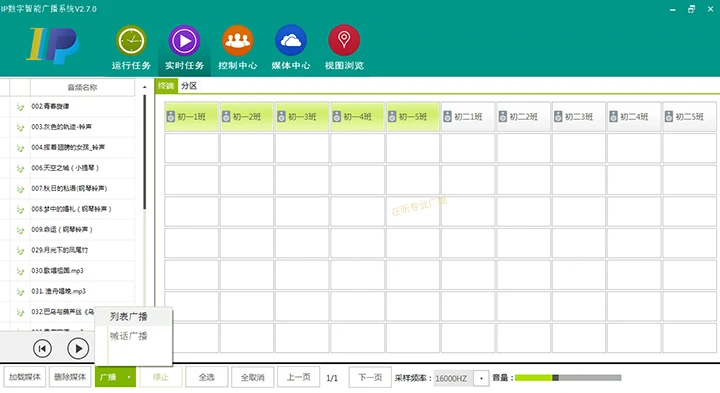Click speaker icon of 初二5班
This screenshot has width=720, height=393.
669,117
